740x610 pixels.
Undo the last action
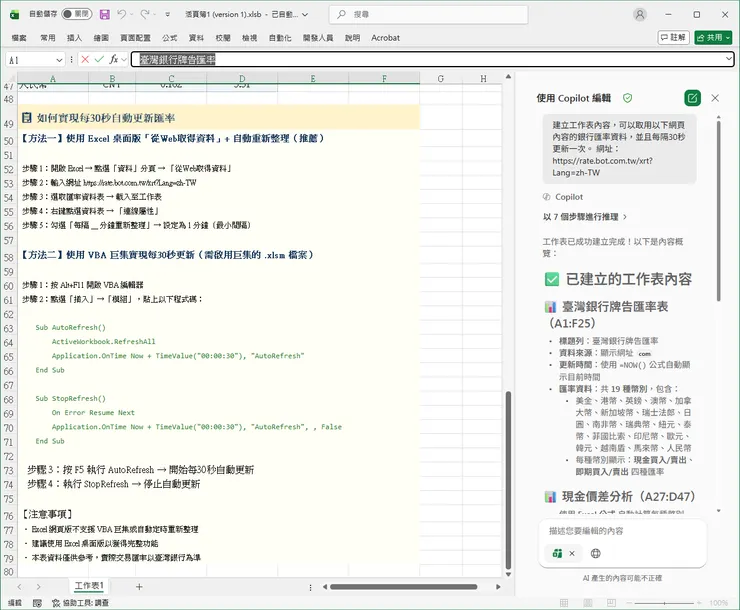tap(122, 15)
